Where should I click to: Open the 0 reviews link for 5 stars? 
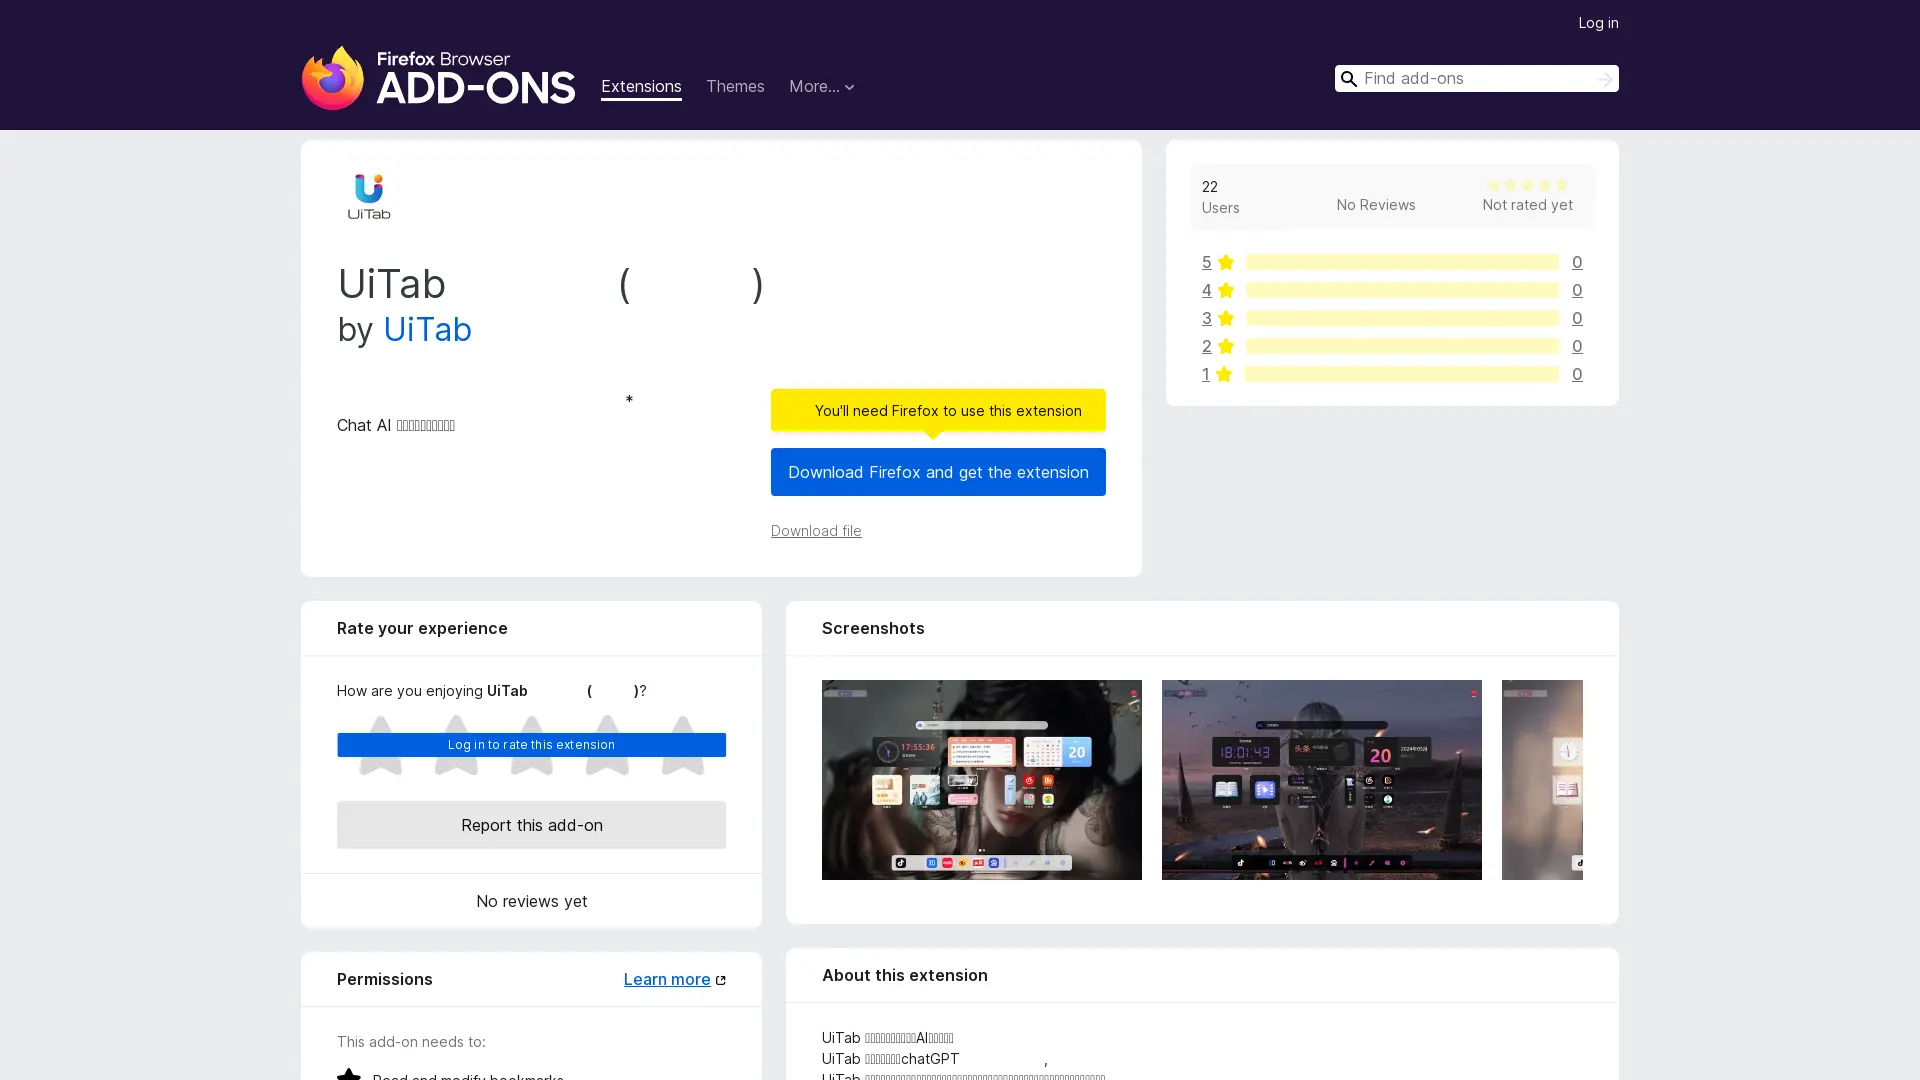point(1577,262)
